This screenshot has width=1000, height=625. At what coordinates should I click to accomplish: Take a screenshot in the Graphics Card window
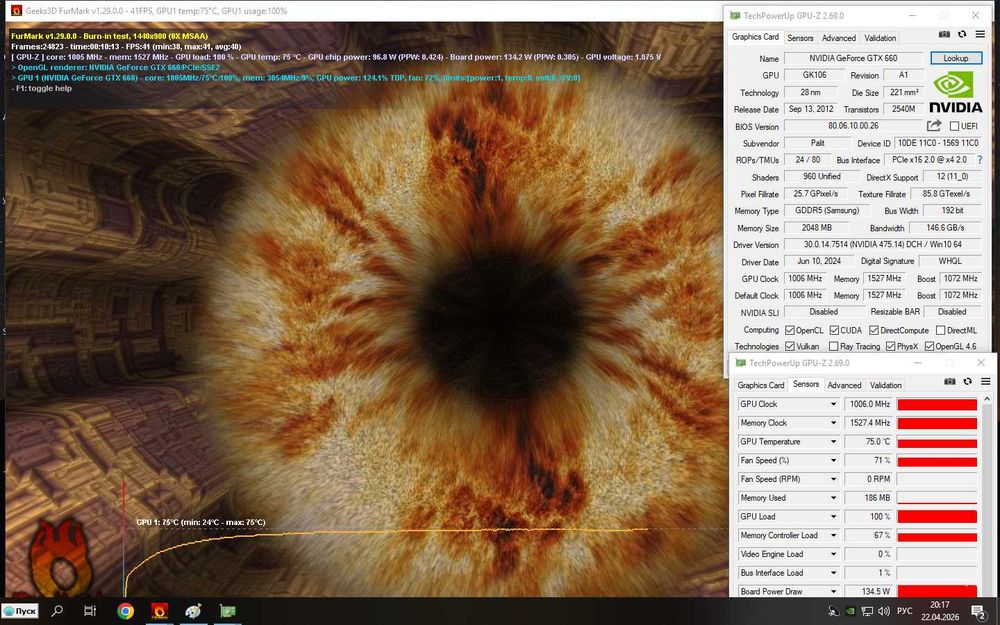point(944,34)
